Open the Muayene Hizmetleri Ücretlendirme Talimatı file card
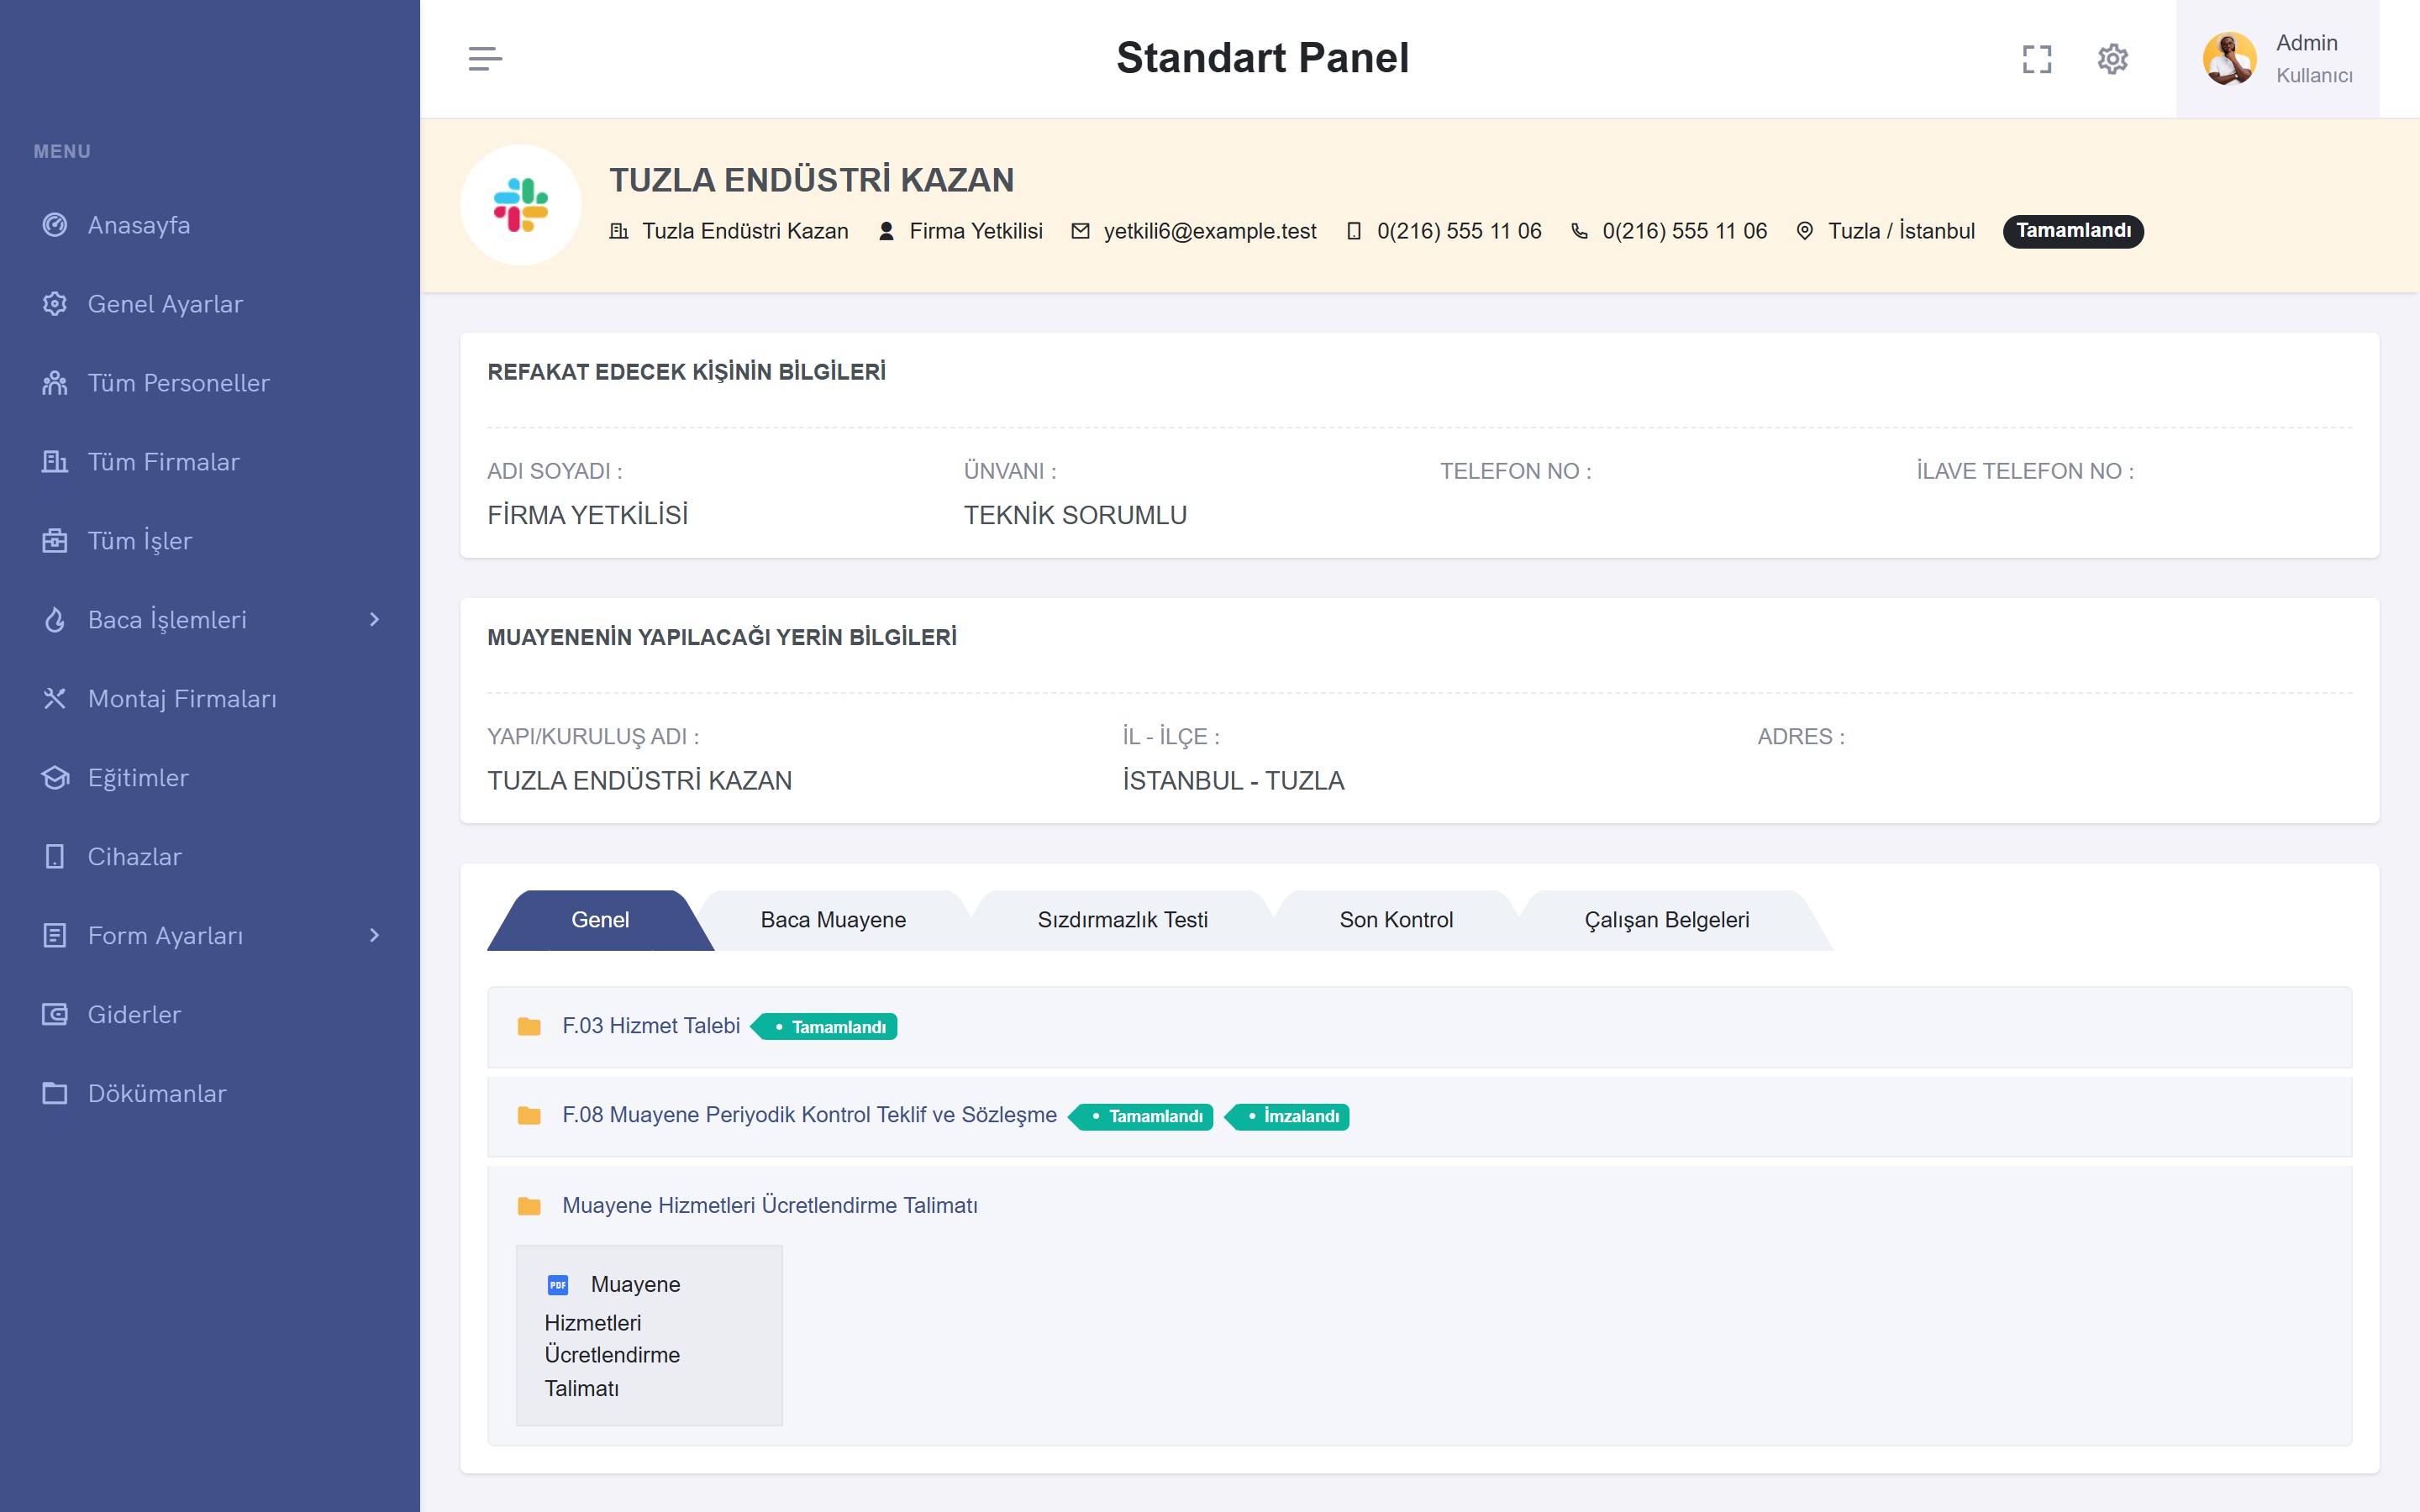Image resolution: width=2420 pixels, height=1512 pixels. click(x=649, y=1335)
